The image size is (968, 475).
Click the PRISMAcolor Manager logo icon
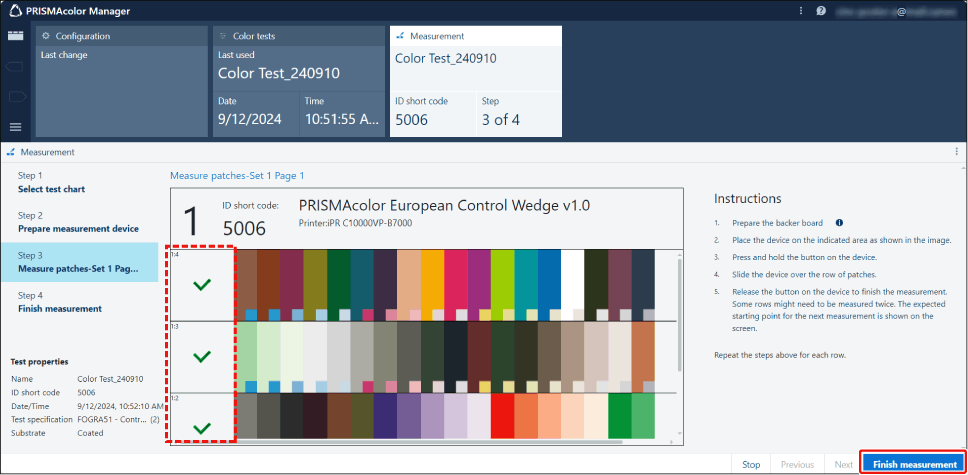click(16, 11)
